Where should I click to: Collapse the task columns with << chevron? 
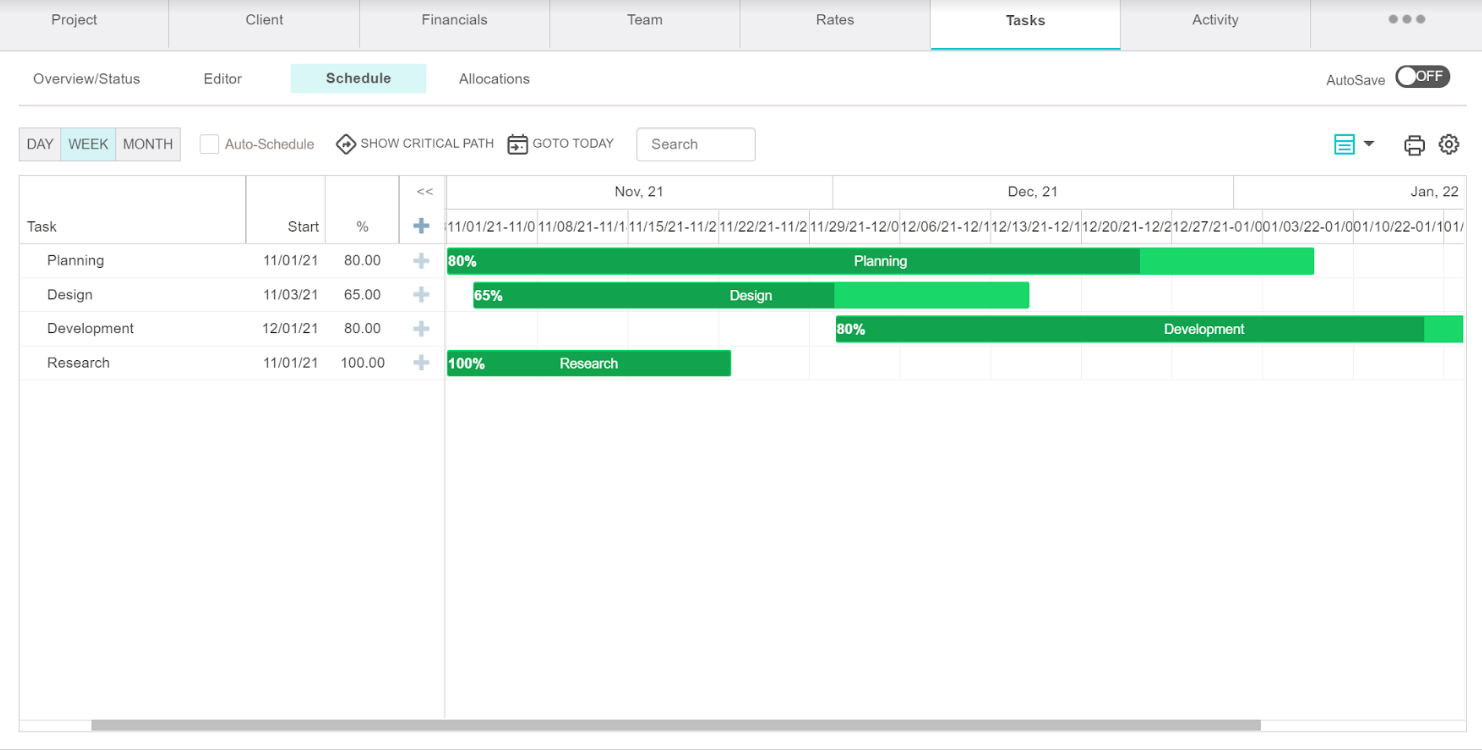click(424, 192)
